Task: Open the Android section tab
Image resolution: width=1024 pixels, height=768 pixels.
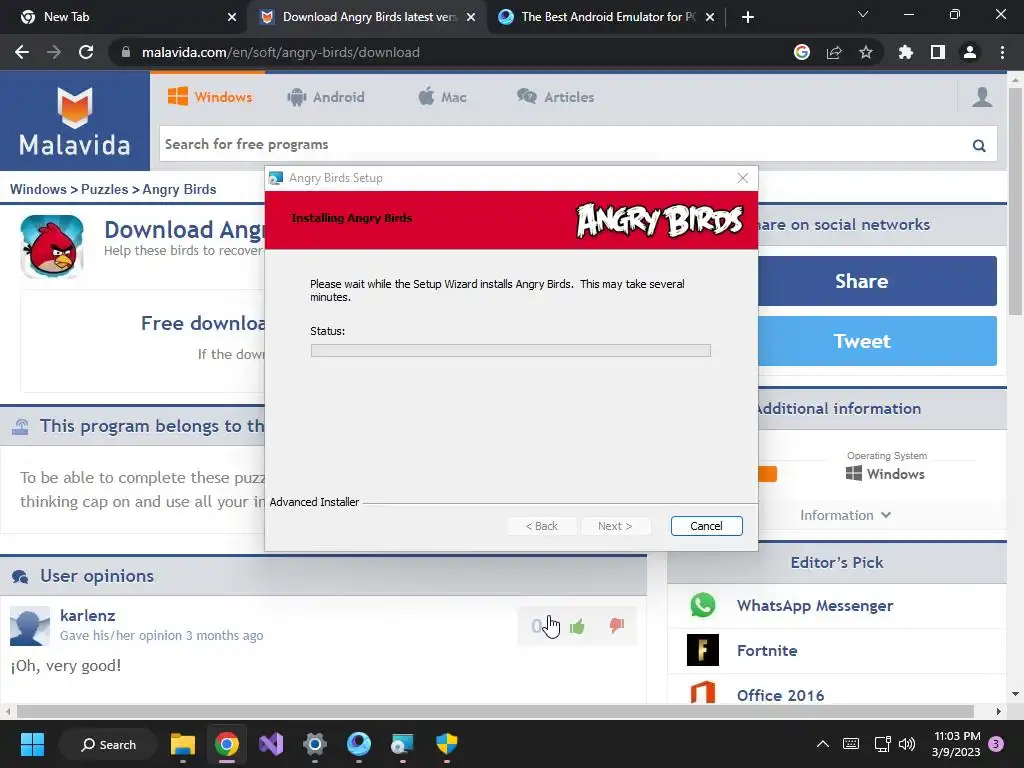Action: click(326, 97)
